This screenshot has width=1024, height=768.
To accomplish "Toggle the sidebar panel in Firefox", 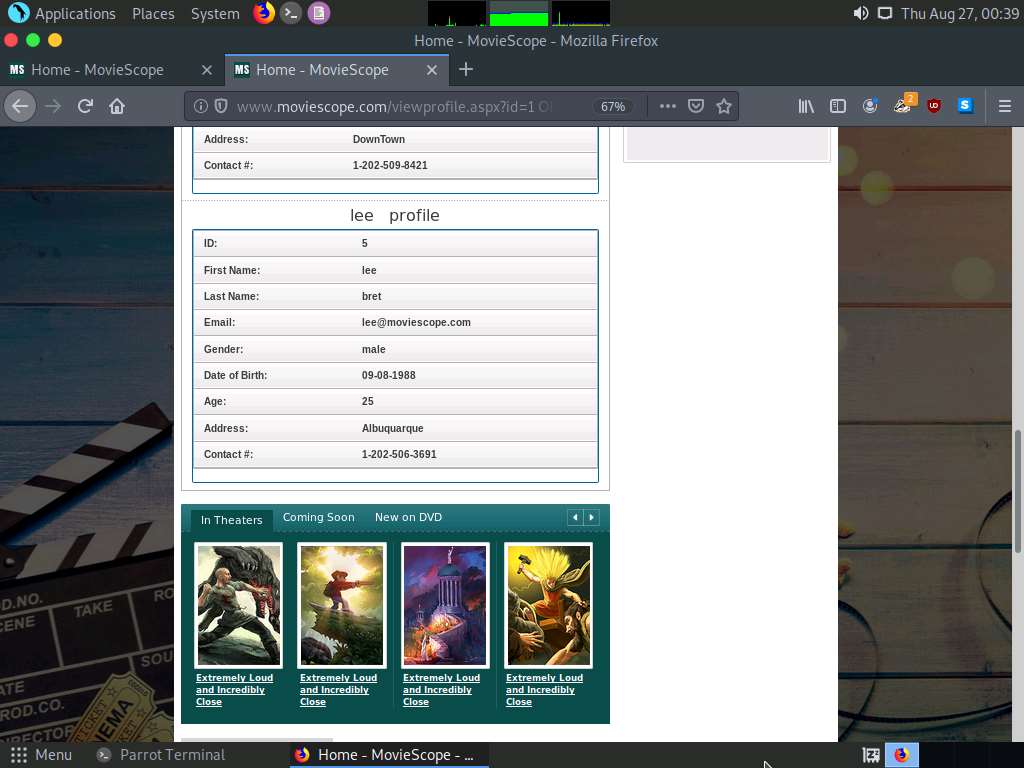I will click(x=838, y=106).
